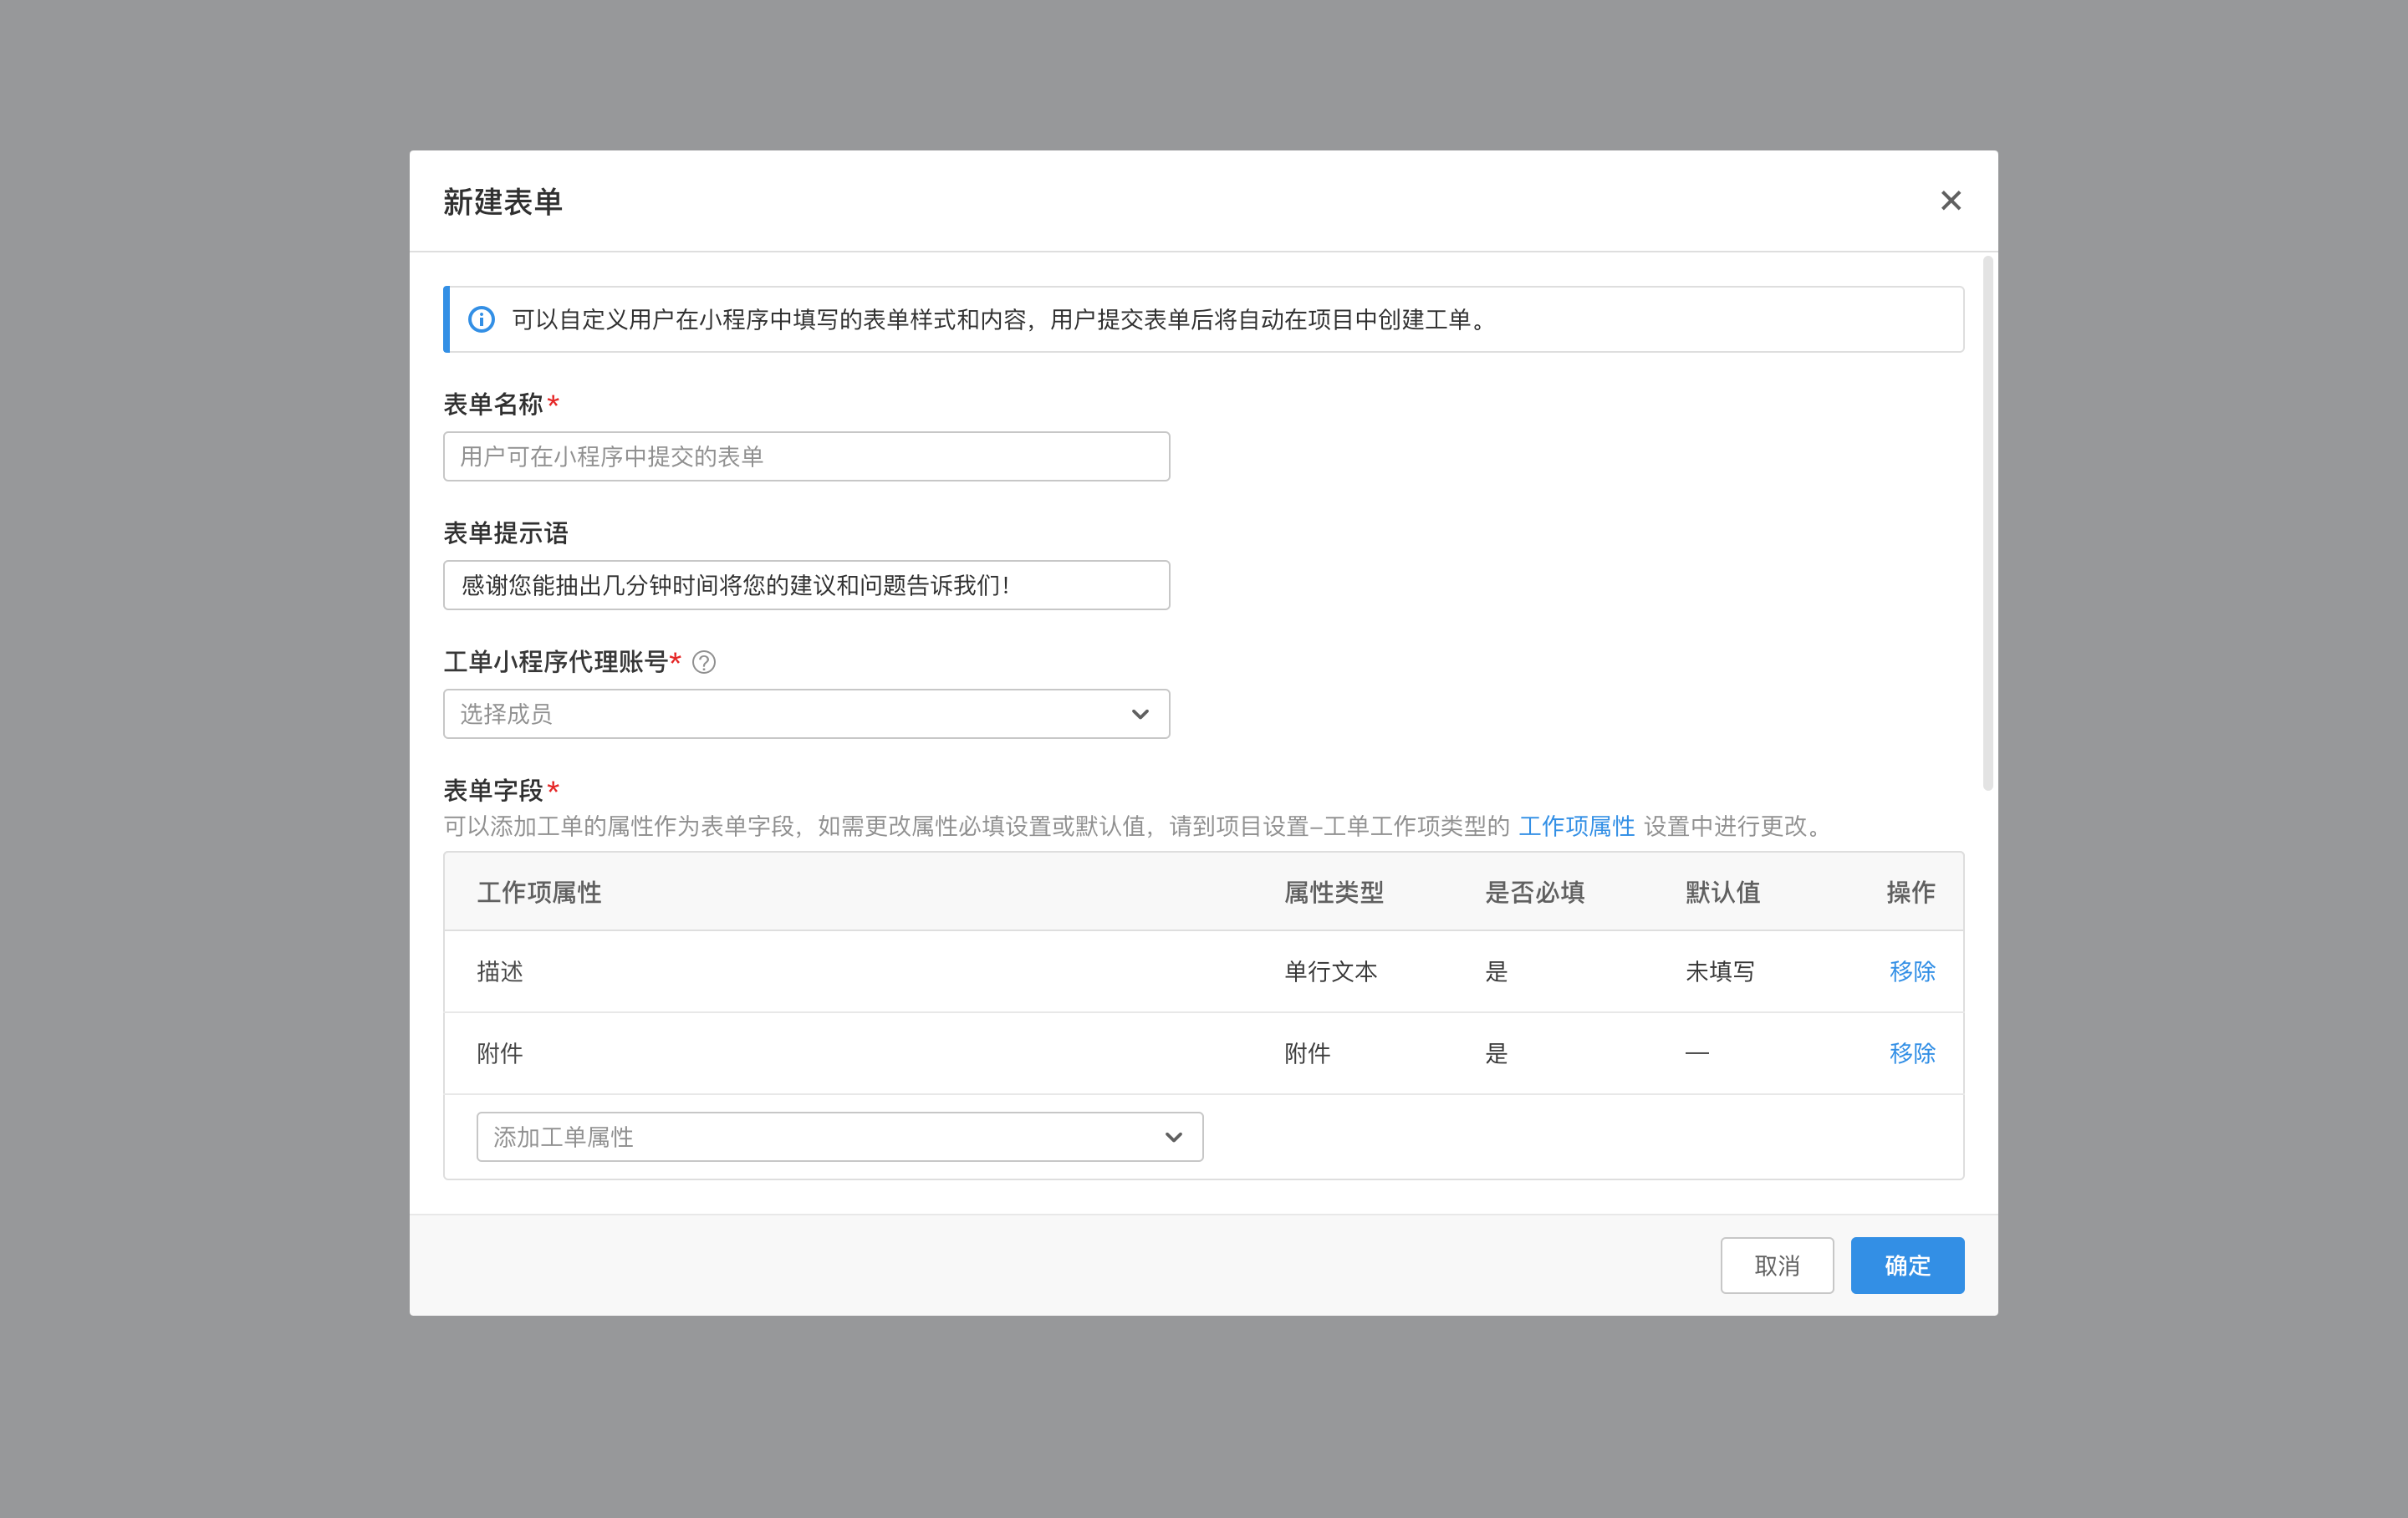The image size is (2408, 1518).
Task: Click the 取消 button
Action: pos(1777,1266)
